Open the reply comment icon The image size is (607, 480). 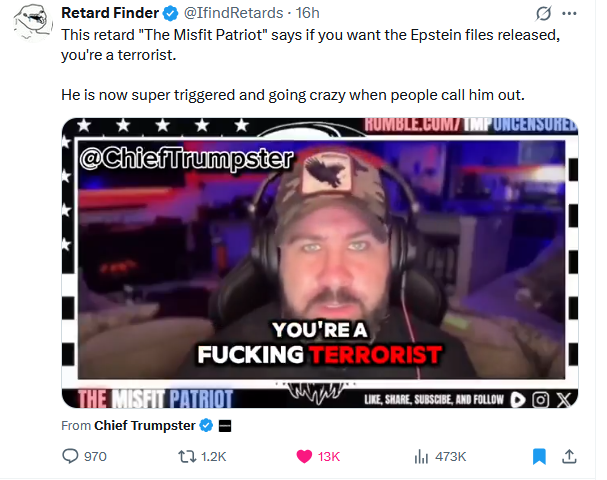coord(70,456)
